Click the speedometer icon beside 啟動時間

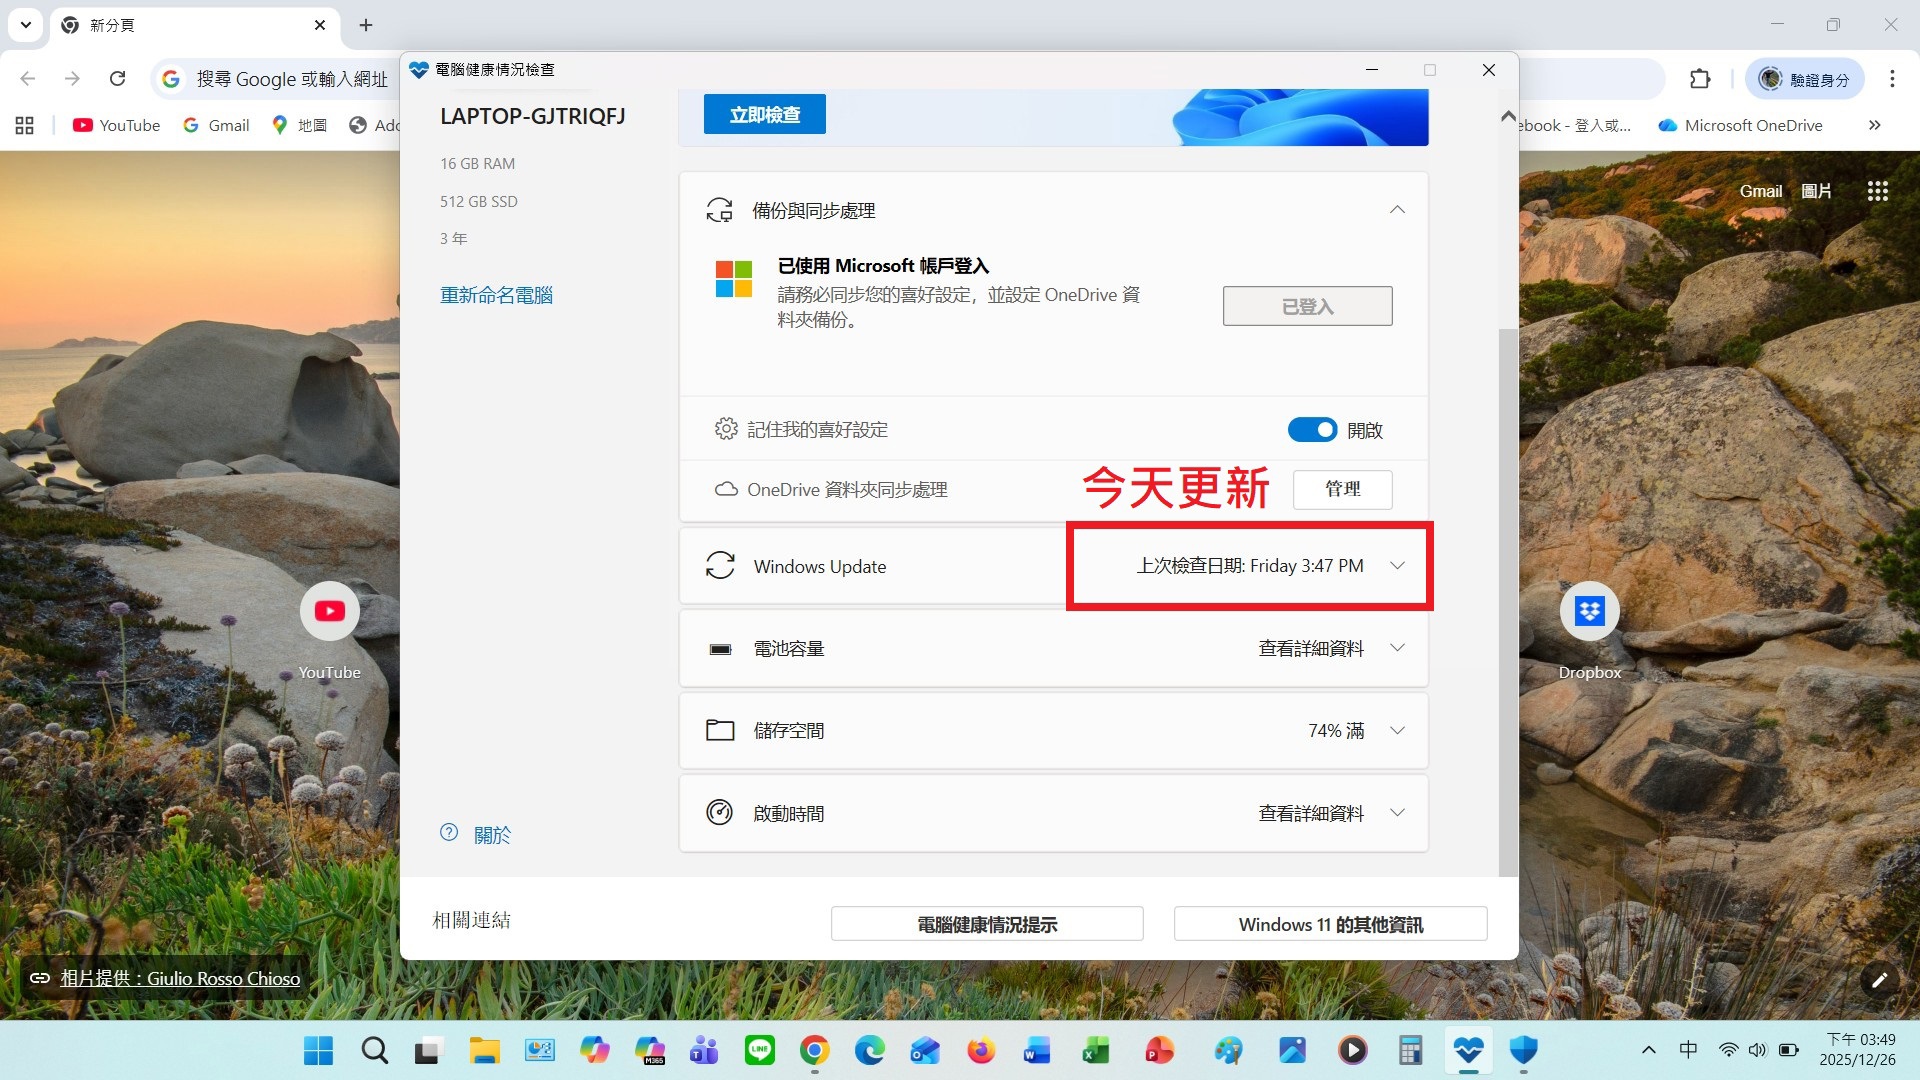722,813
